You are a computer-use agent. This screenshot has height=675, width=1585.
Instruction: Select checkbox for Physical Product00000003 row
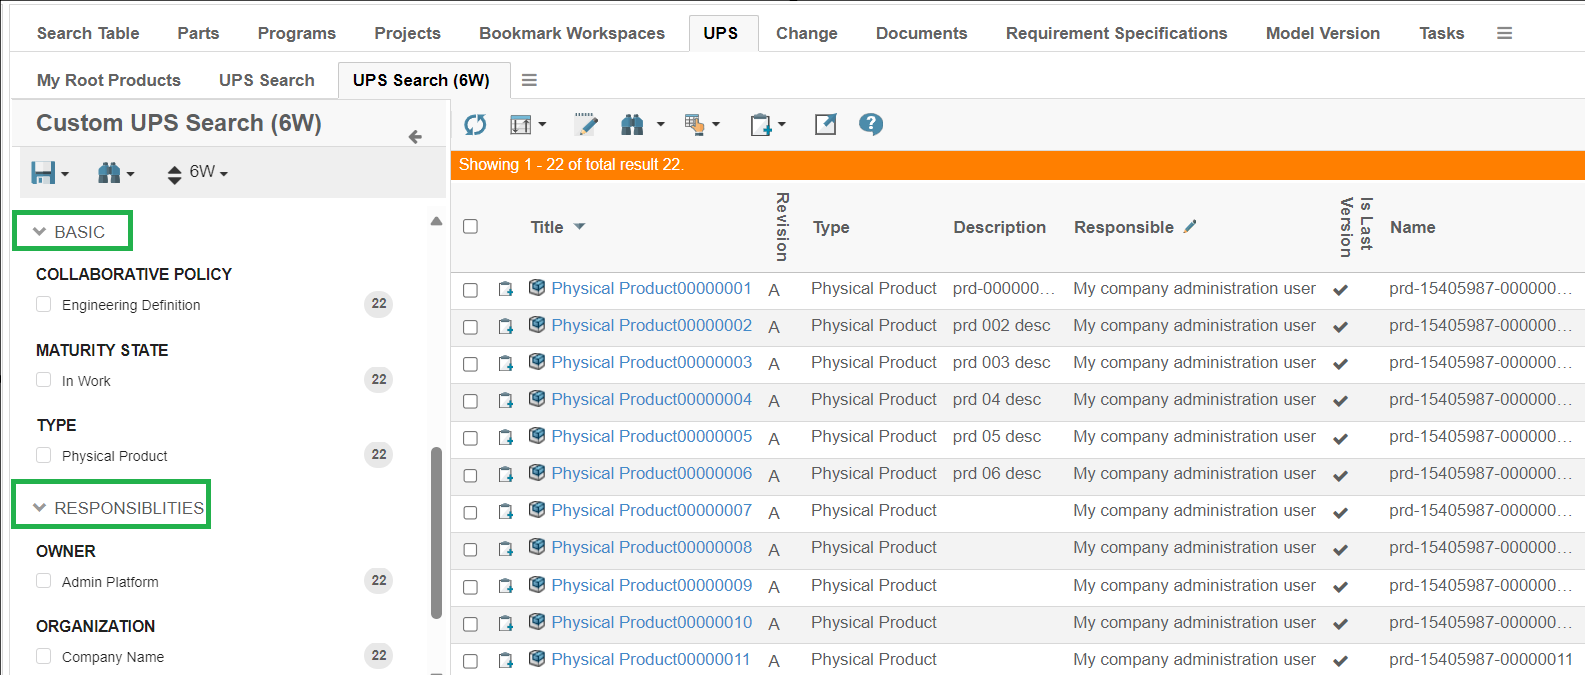pyautogui.click(x=470, y=364)
